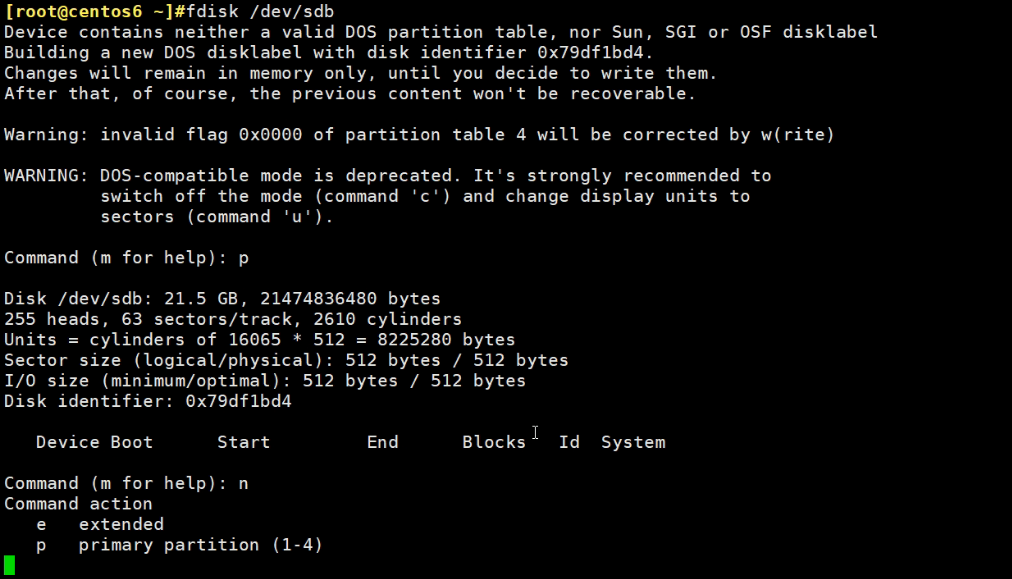
Task: Click the 'Disk identifier: 0x79df1bd4' line
Action: coord(148,401)
